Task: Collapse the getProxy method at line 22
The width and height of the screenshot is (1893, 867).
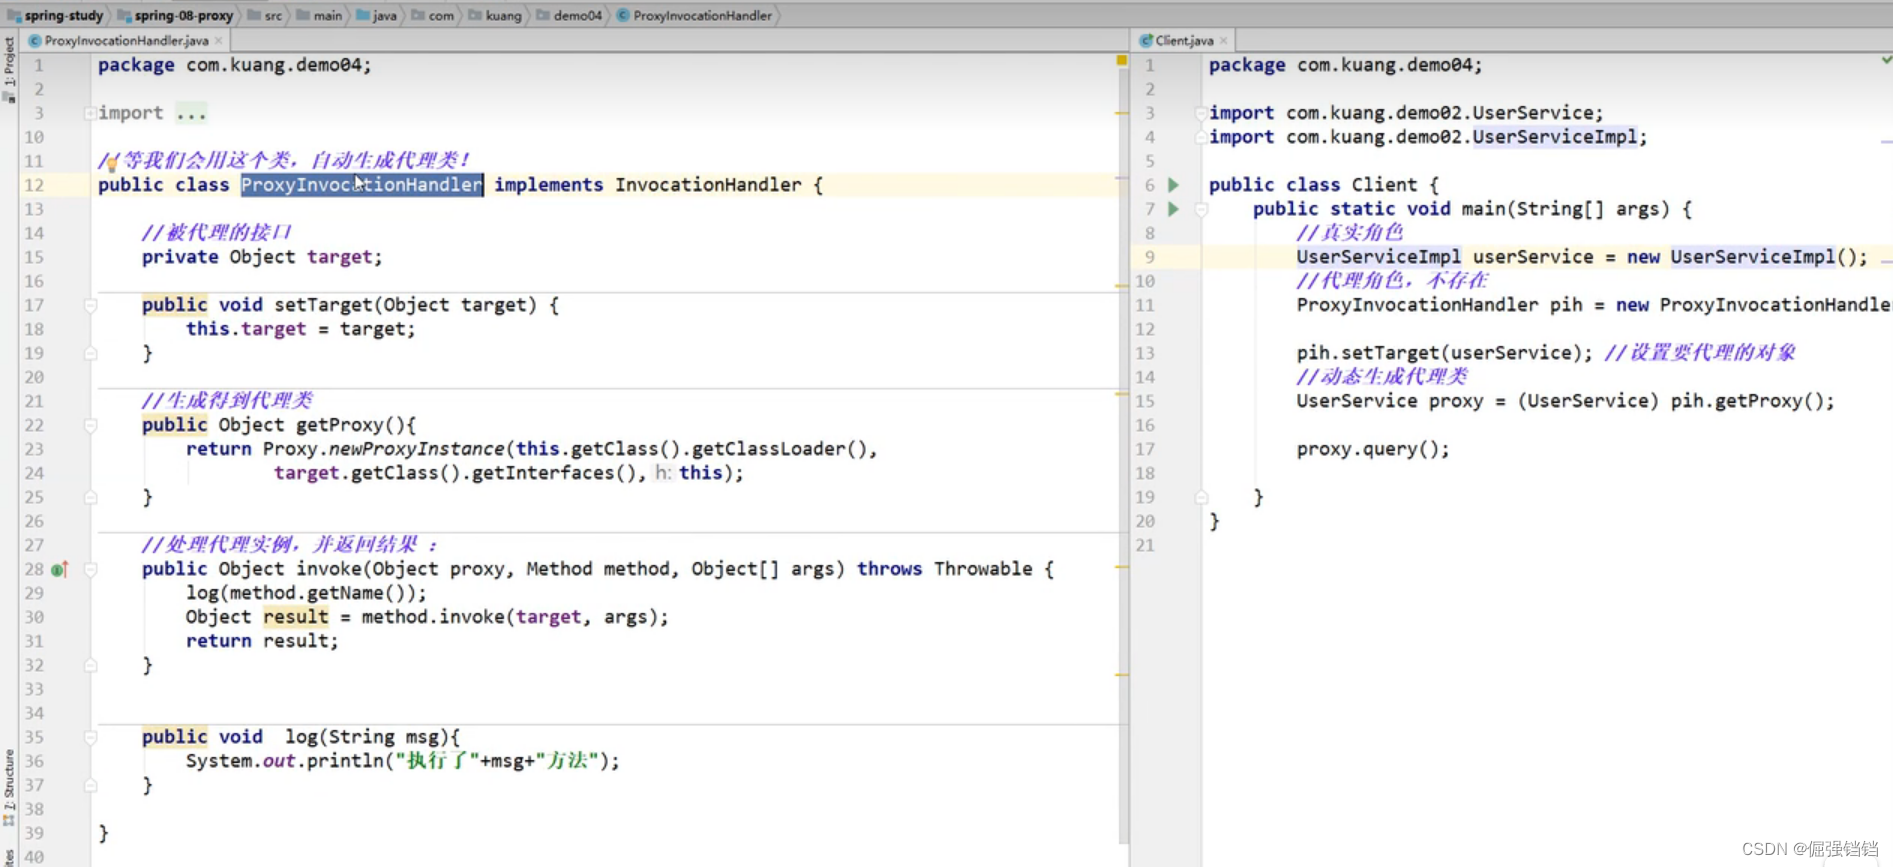Action: point(90,425)
